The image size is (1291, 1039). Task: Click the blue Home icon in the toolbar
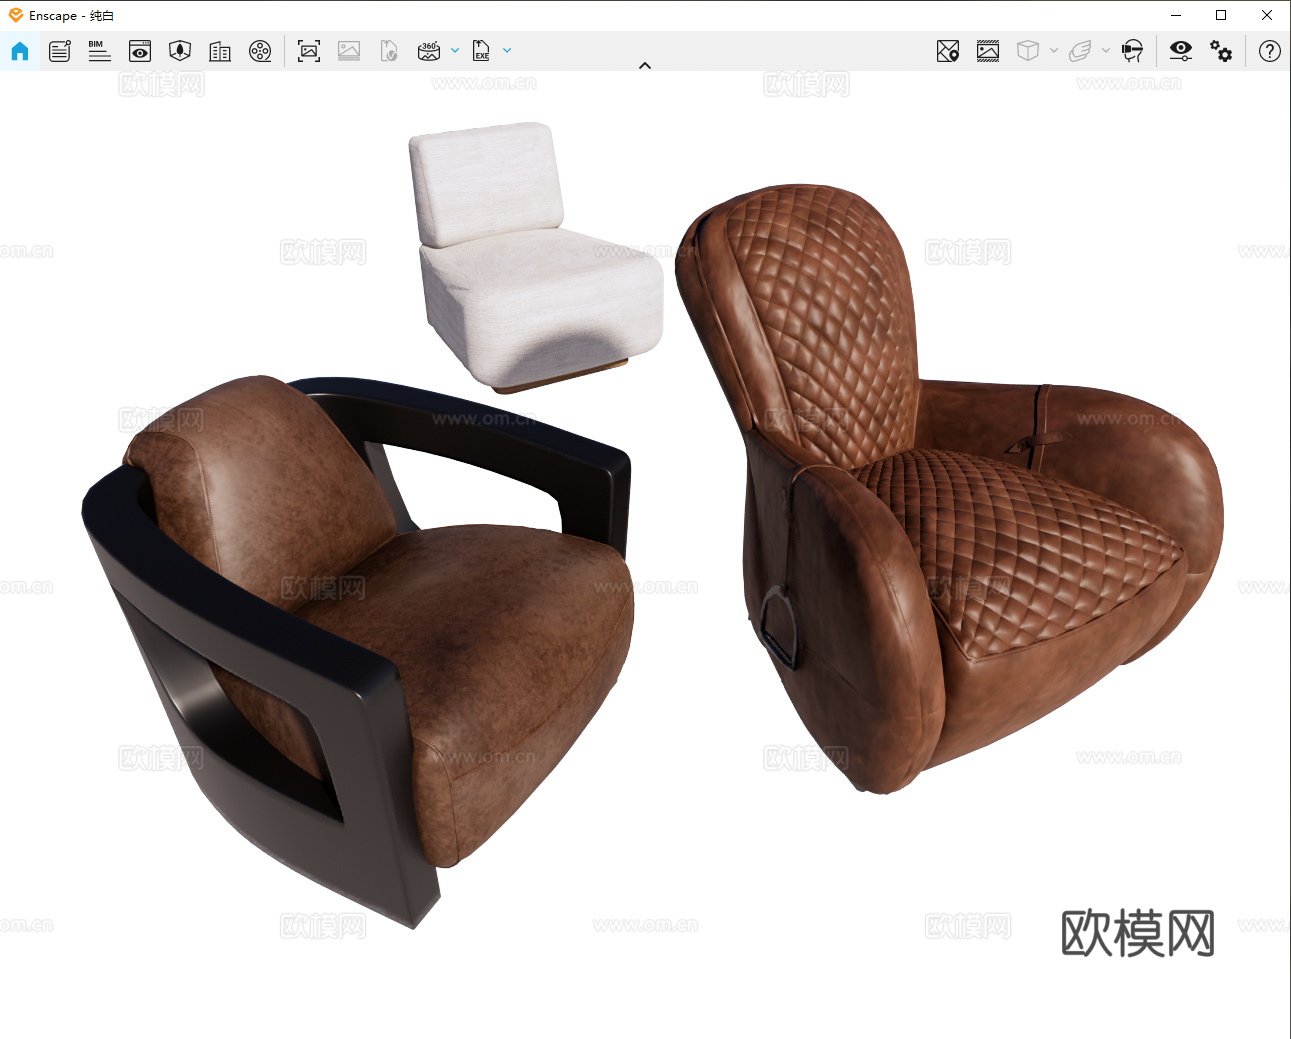(x=20, y=51)
